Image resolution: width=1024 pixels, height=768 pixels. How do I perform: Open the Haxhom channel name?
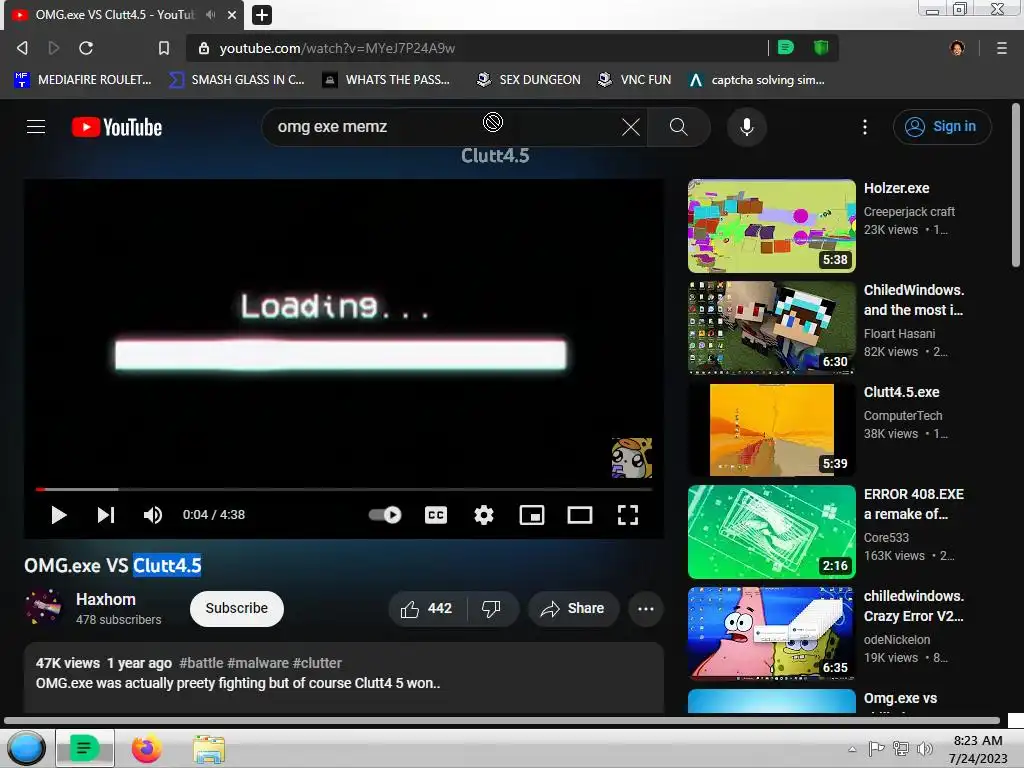tap(106, 599)
